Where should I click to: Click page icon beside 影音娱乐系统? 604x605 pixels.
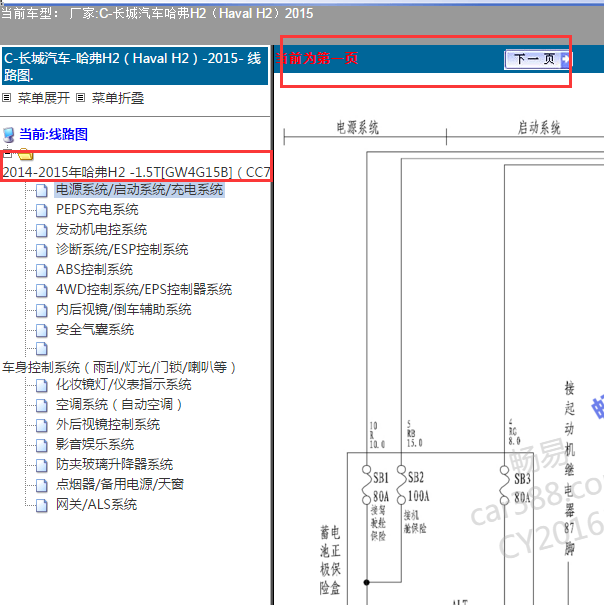pos(42,446)
